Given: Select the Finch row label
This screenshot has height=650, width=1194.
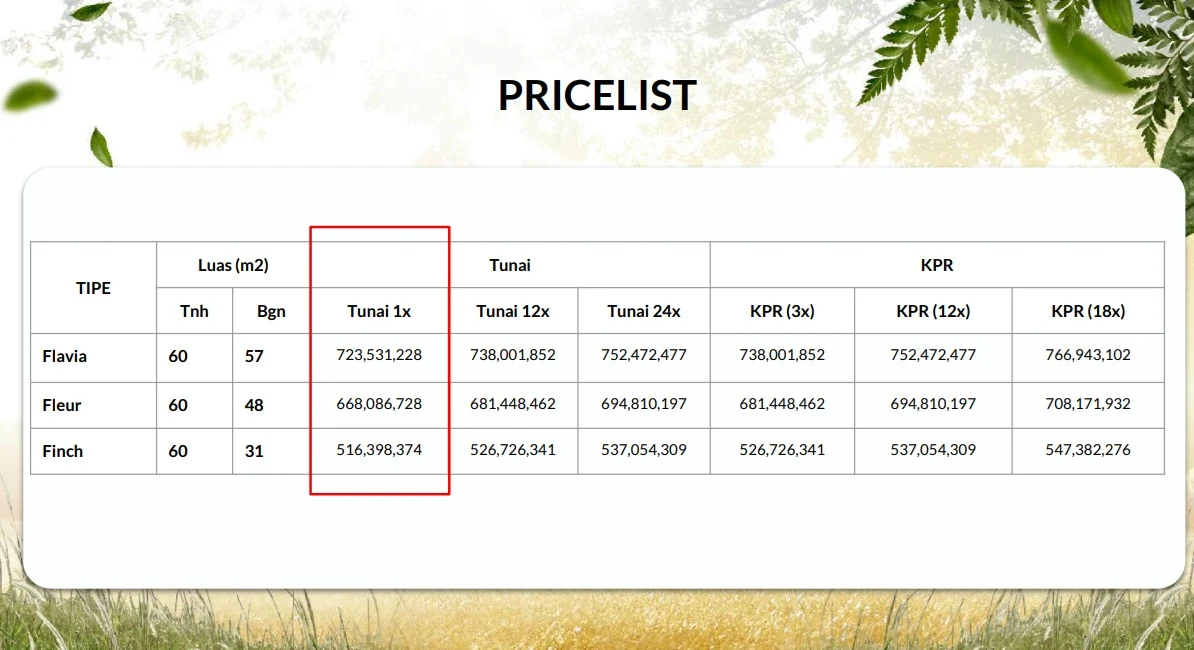Looking at the screenshot, I should click(x=62, y=451).
